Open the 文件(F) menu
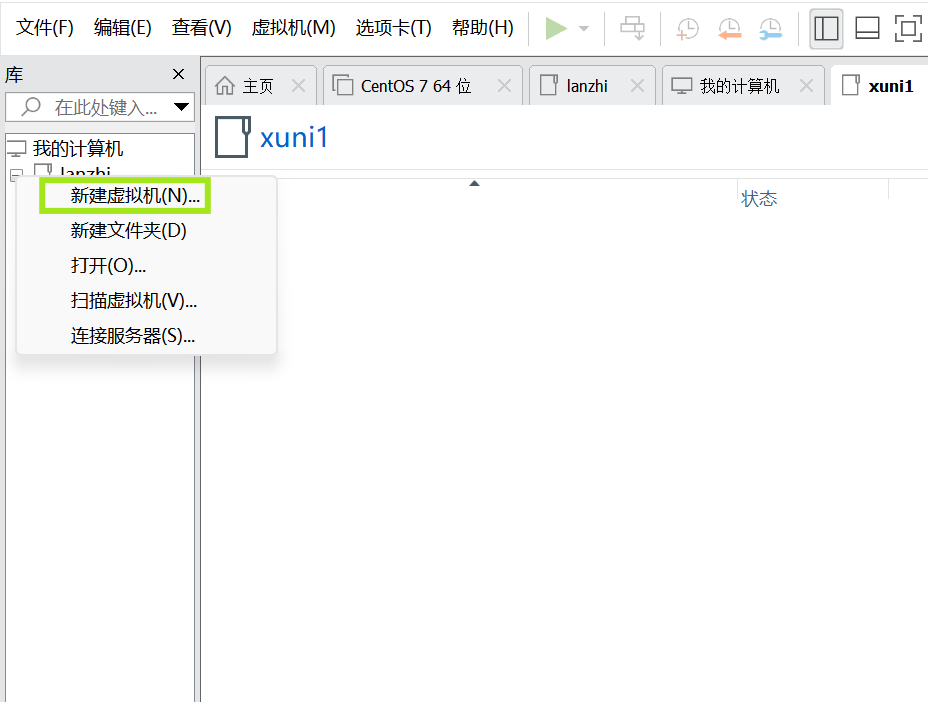This screenshot has height=702, width=928. pyautogui.click(x=44, y=28)
